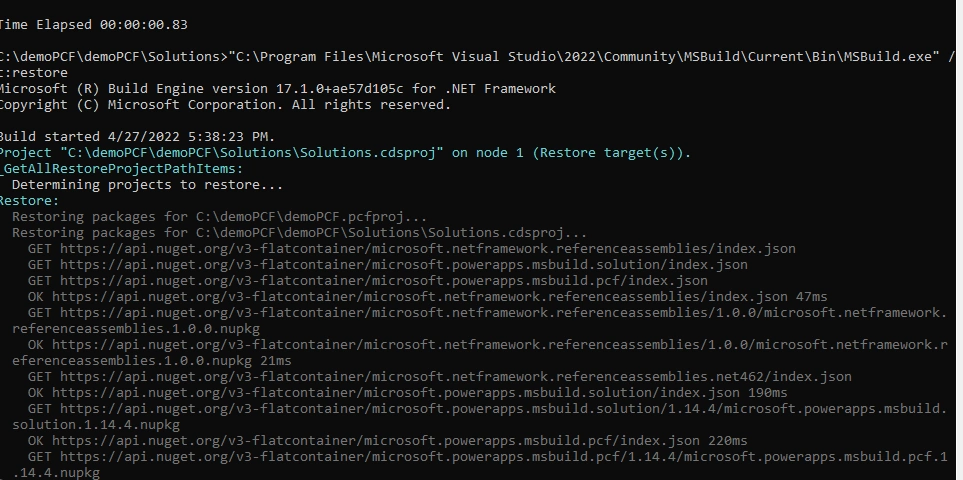Click Restoring packages for Solutions.cdsproj line
The height and width of the screenshot is (480, 963).
pos(299,232)
